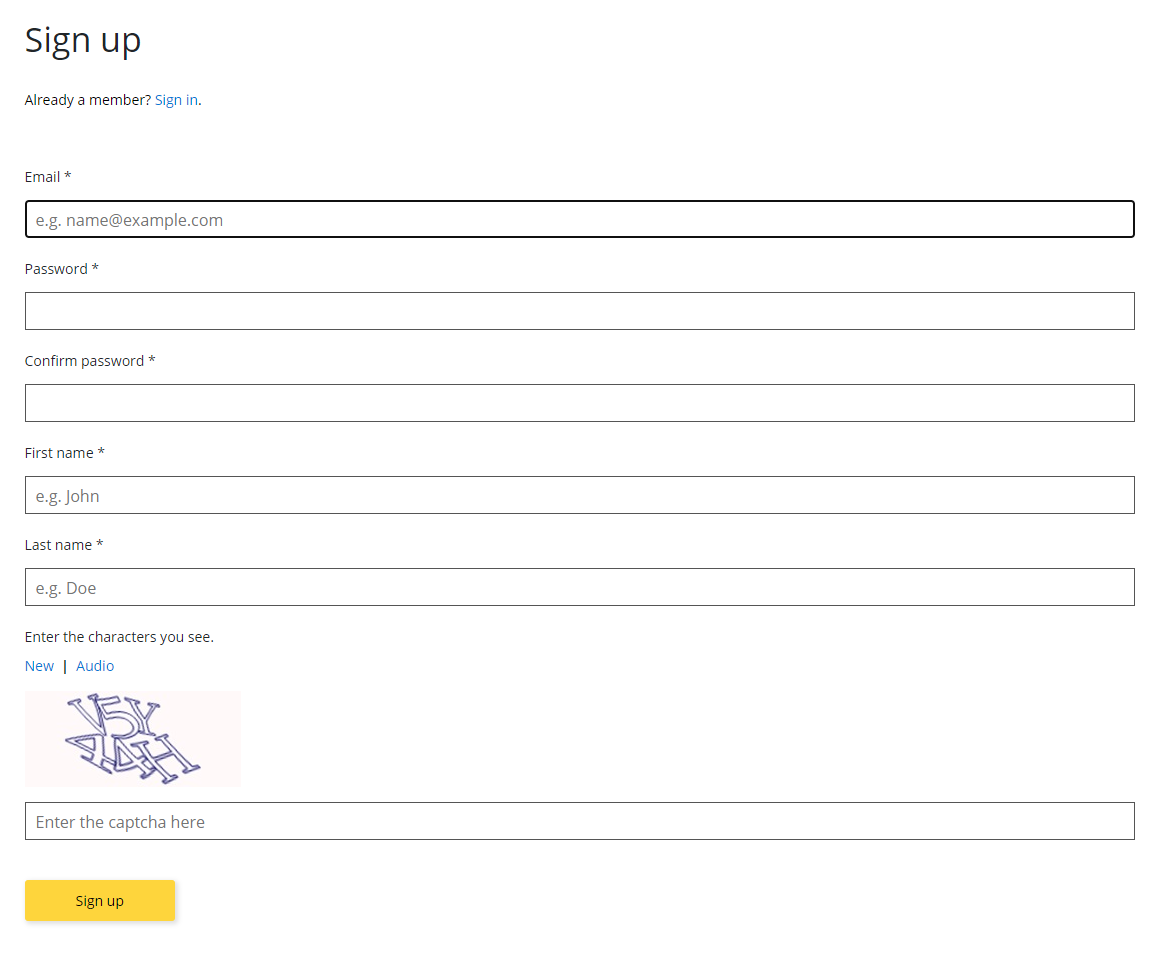Click into the Password field
1176x962 pixels.
coord(579,311)
